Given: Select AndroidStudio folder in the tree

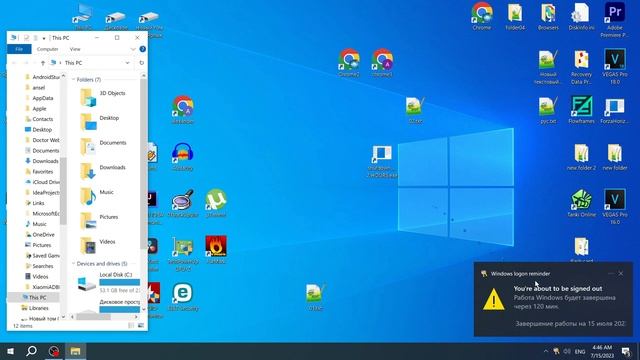Looking at the screenshot, I should click(x=42, y=77).
